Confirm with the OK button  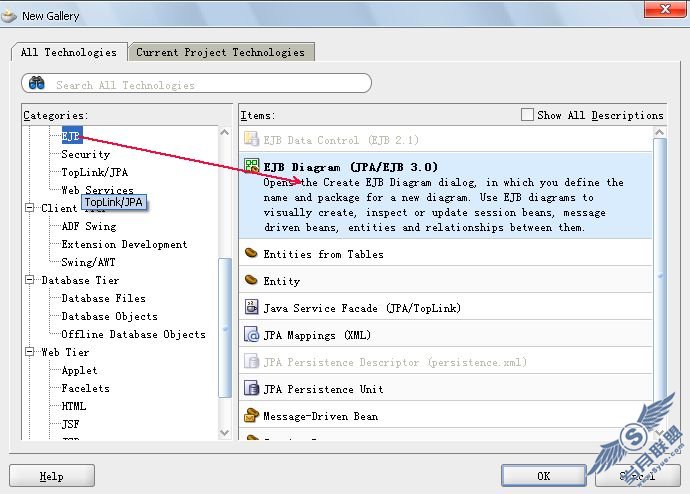click(x=543, y=476)
